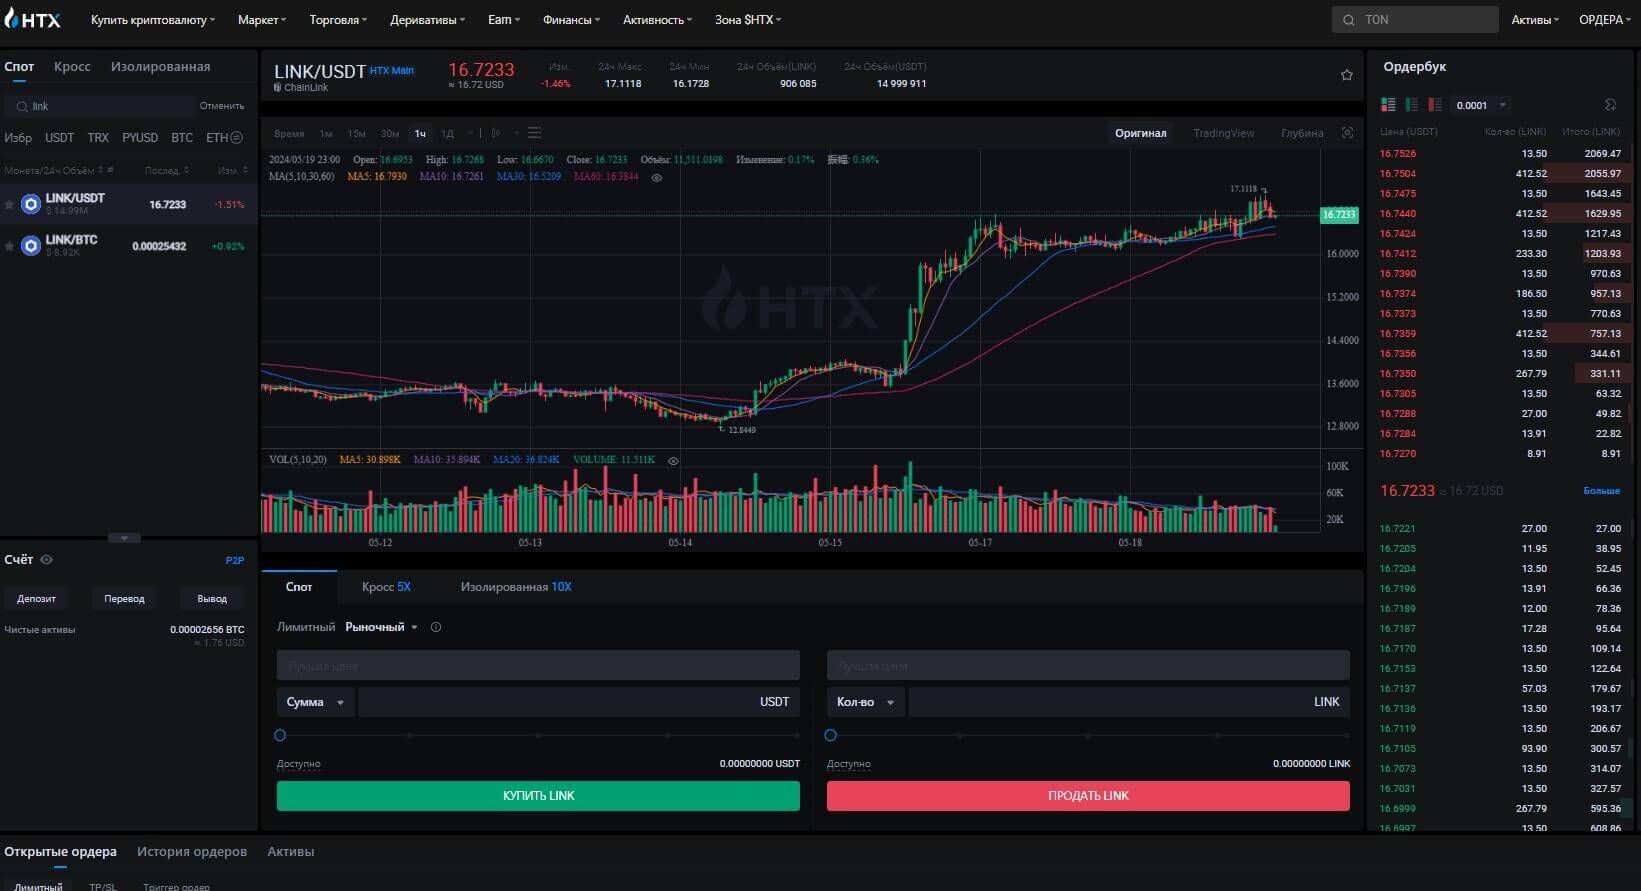
Task: Show only buy orders in orderbook
Action: coord(1411,105)
